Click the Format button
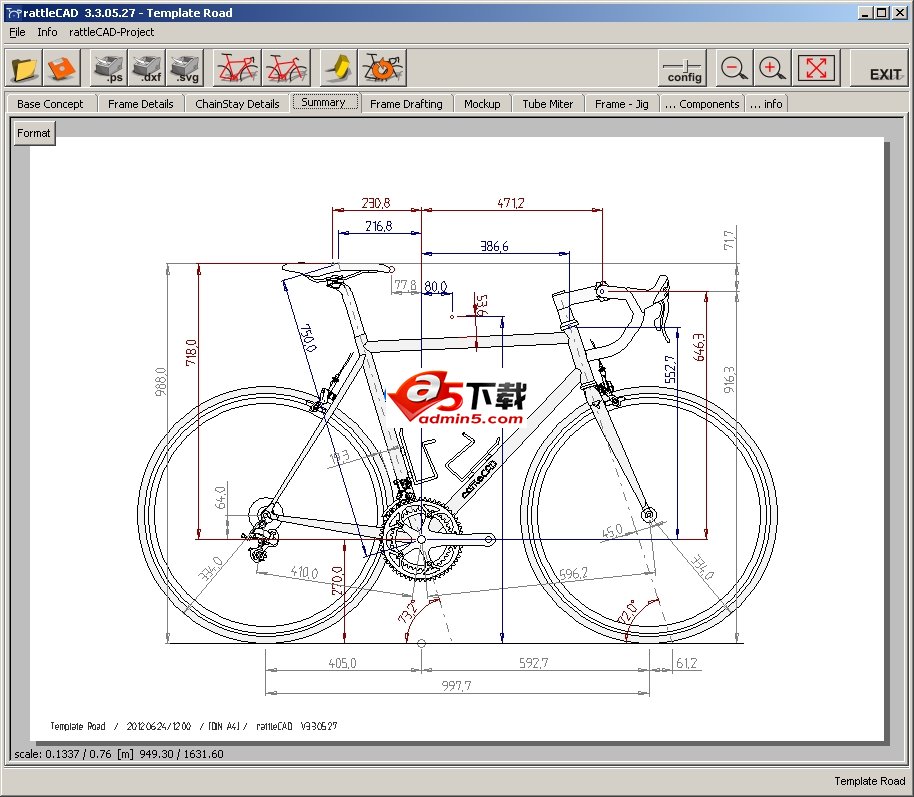Screen dimensions: 914x797 point(34,133)
